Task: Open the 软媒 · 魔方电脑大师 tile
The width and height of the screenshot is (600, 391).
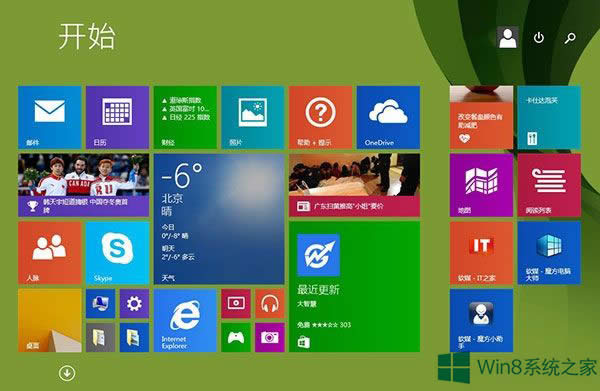Action: pos(549,253)
